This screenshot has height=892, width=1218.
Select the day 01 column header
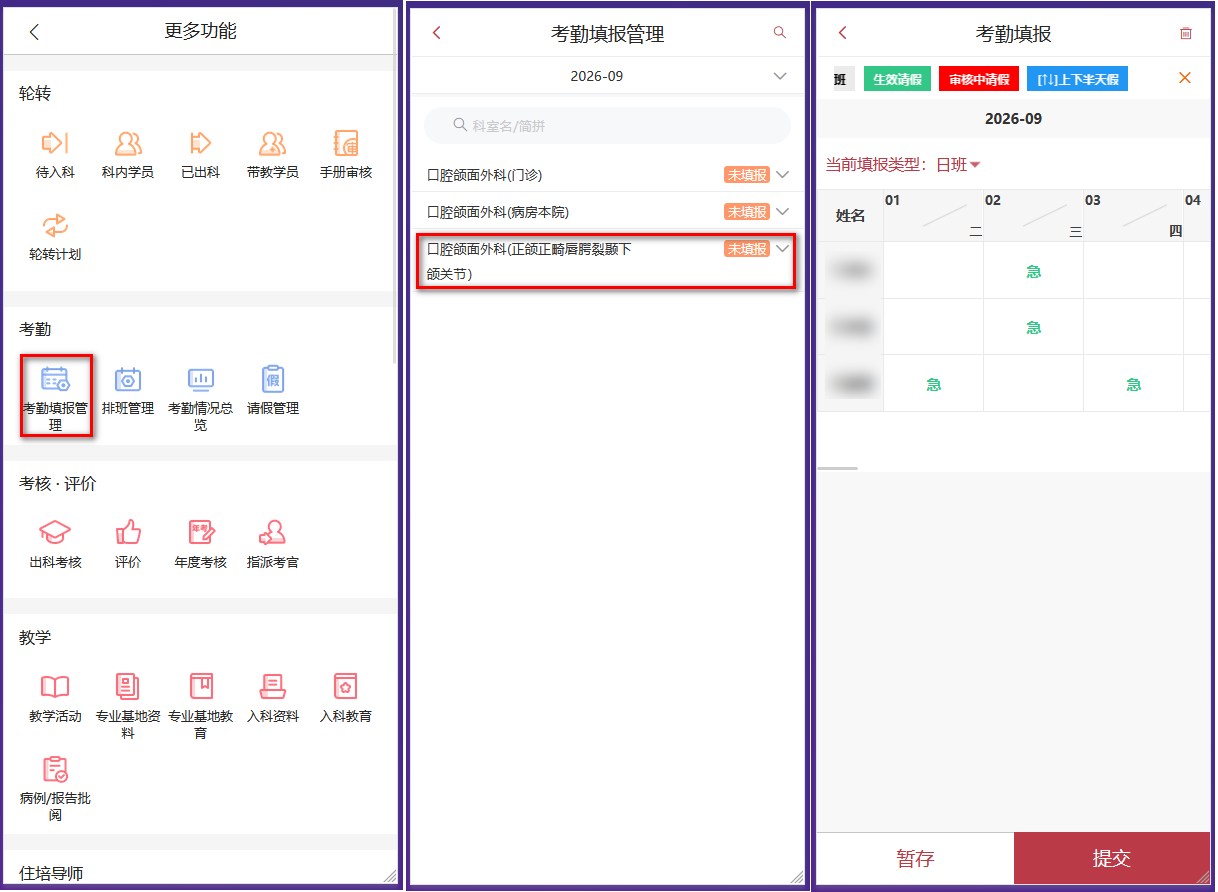tap(933, 216)
